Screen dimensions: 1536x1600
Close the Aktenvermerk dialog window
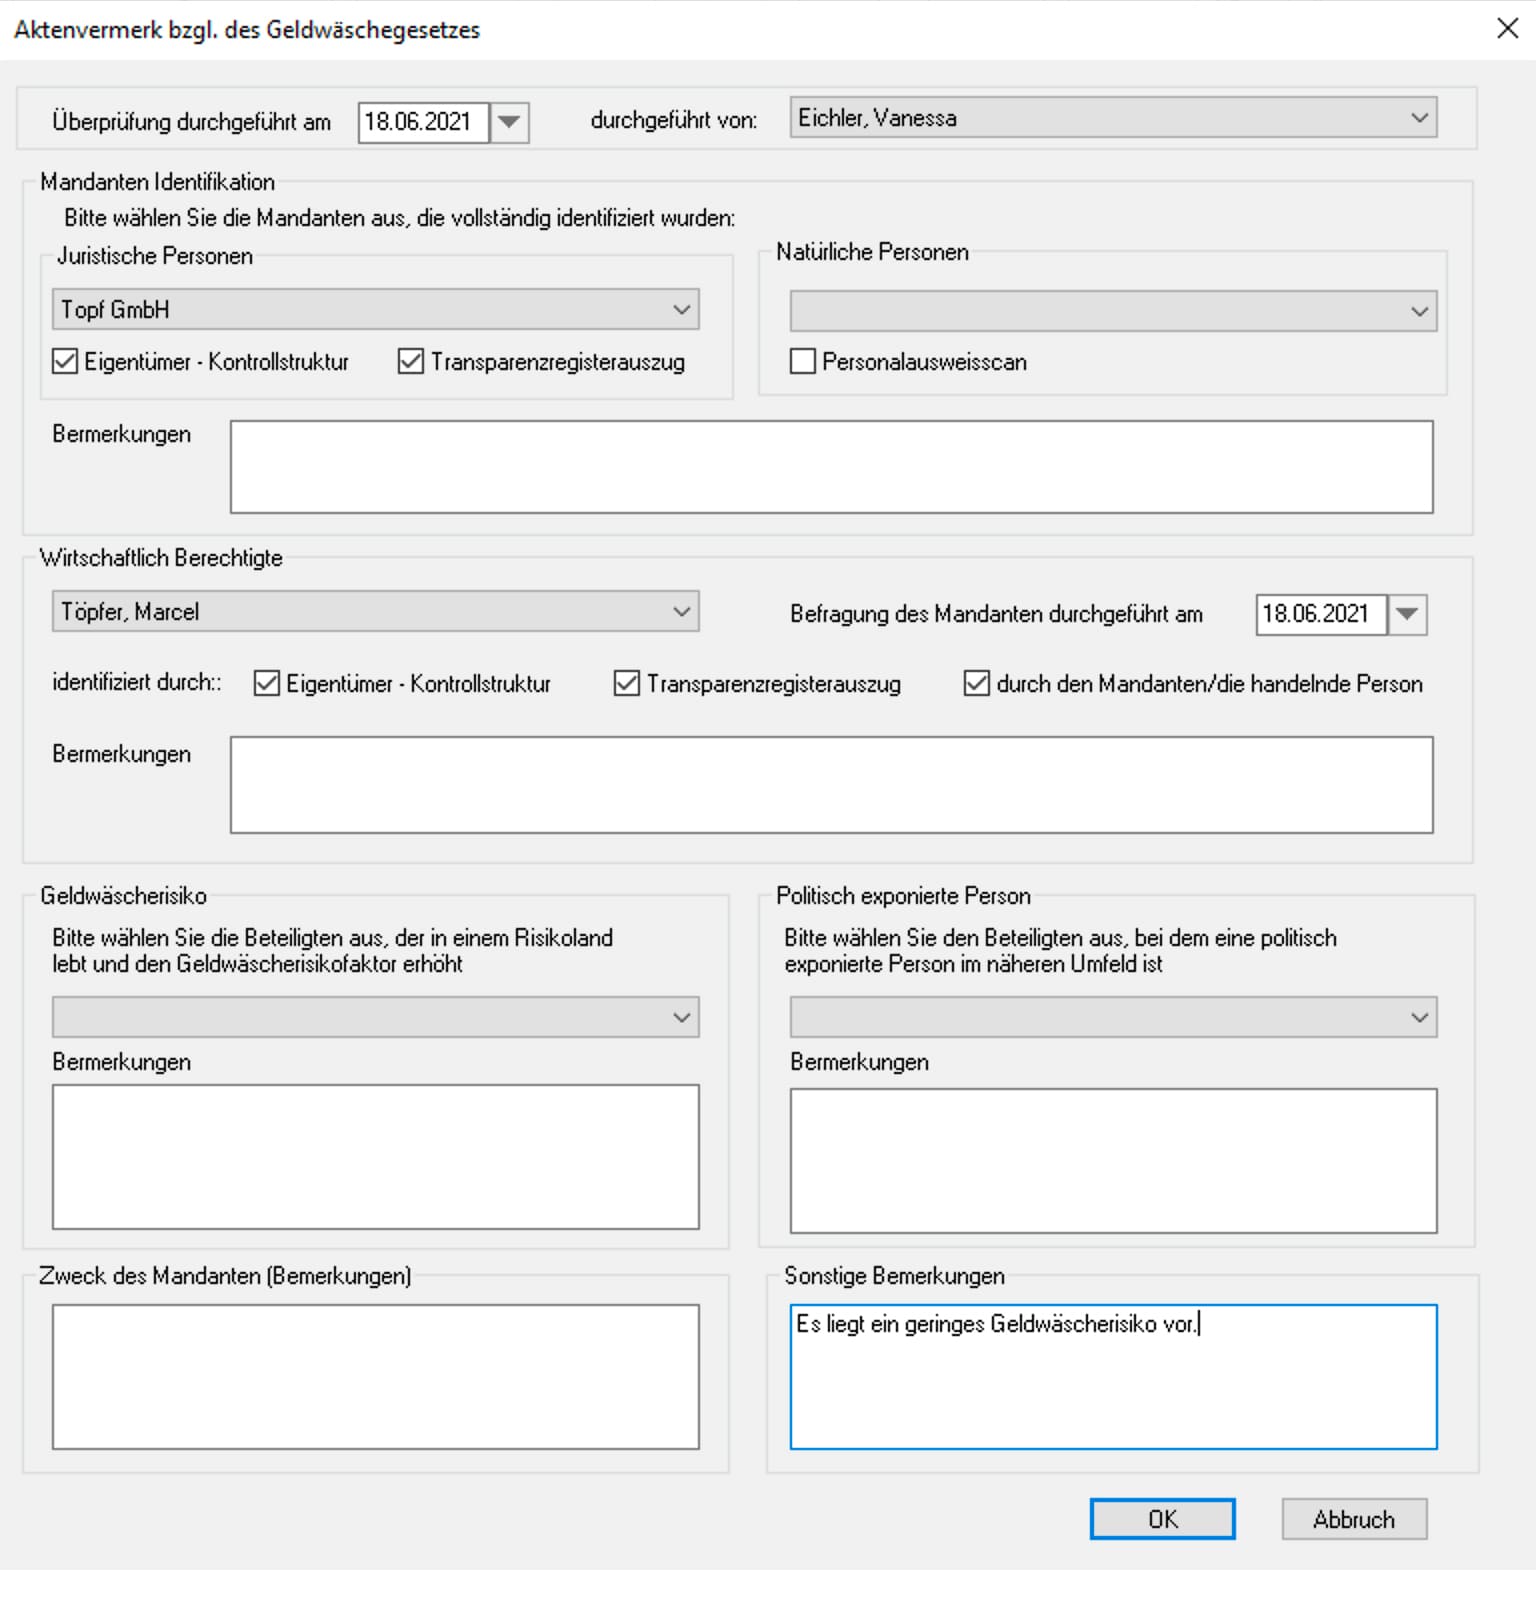pyautogui.click(x=1507, y=28)
